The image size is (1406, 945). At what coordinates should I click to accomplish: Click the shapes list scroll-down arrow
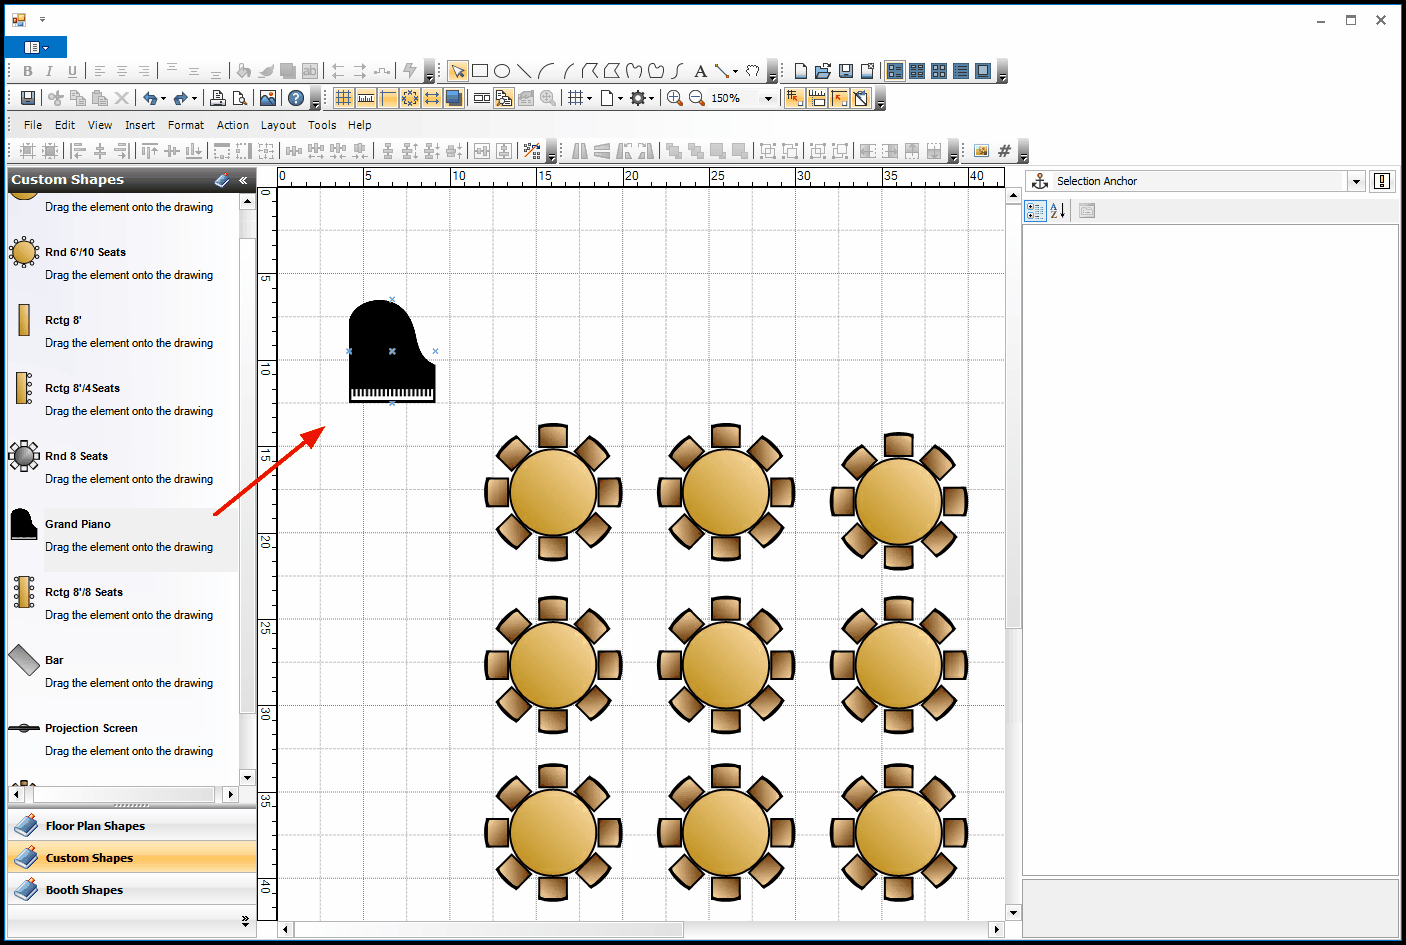click(x=247, y=777)
